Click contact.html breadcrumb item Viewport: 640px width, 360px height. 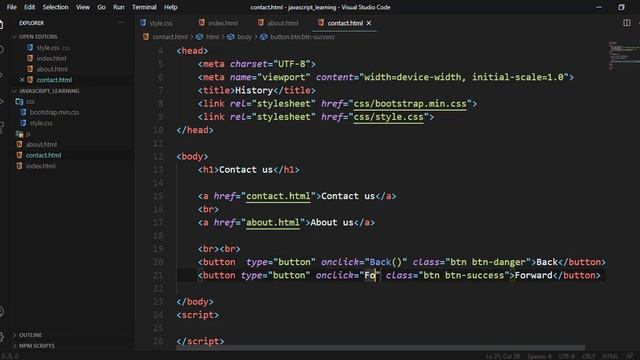(170, 37)
